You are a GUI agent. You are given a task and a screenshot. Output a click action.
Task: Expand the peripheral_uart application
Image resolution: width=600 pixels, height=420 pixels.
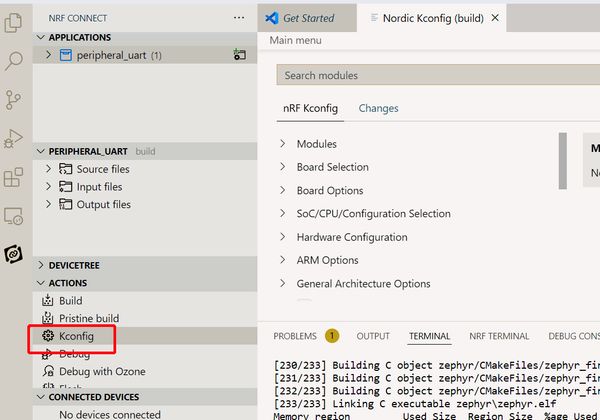coord(48,55)
